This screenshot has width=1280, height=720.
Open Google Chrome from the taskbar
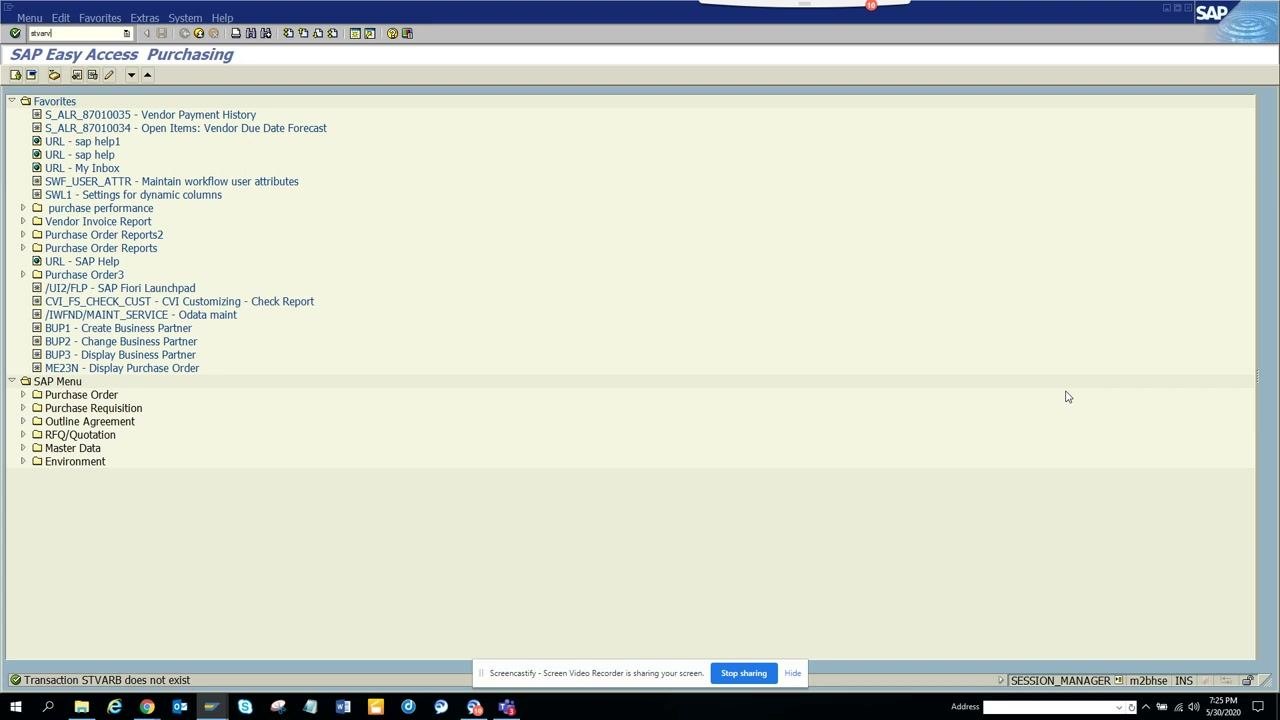click(x=147, y=707)
